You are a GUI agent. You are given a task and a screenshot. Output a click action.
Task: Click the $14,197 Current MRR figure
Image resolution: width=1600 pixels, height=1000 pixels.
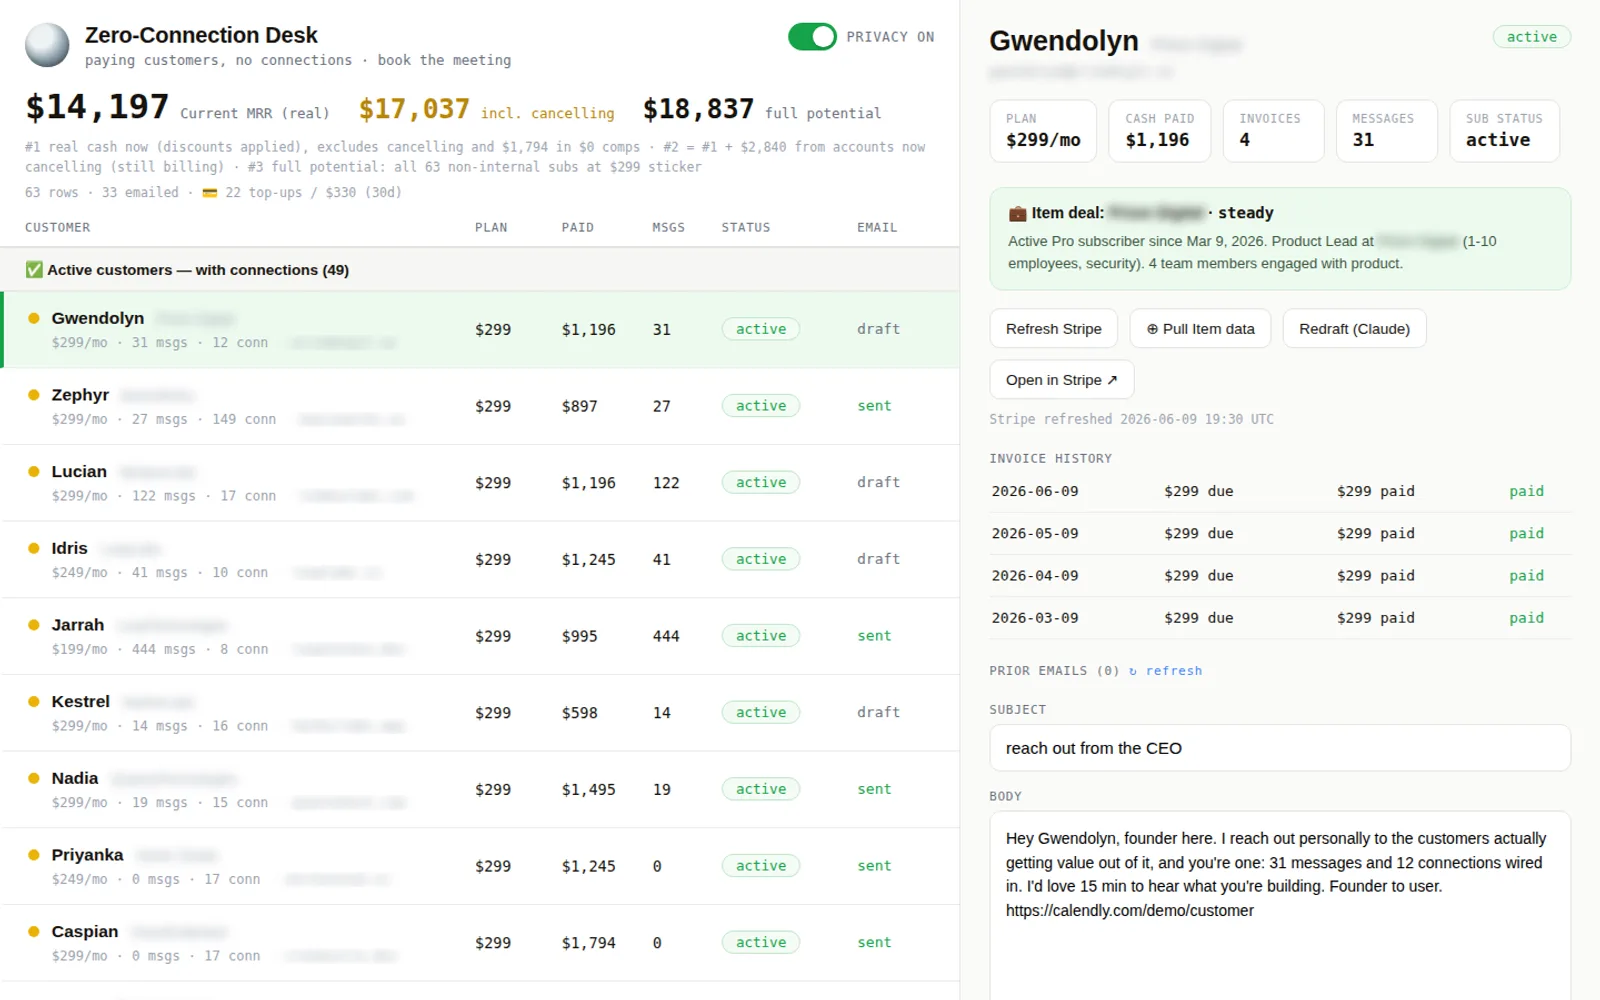tap(97, 107)
